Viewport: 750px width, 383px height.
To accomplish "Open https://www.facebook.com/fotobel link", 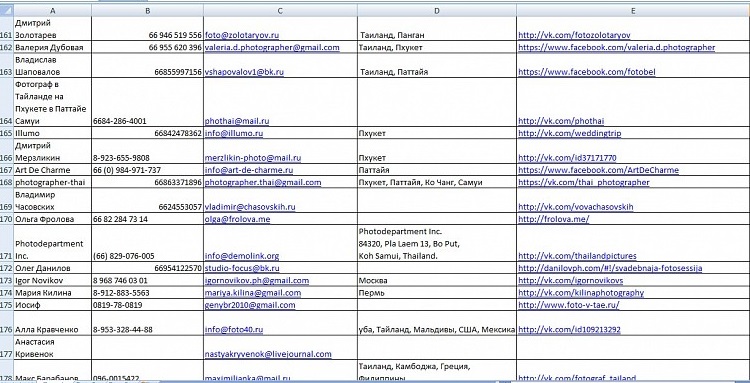I will pyautogui.click(x=587, y=72).
